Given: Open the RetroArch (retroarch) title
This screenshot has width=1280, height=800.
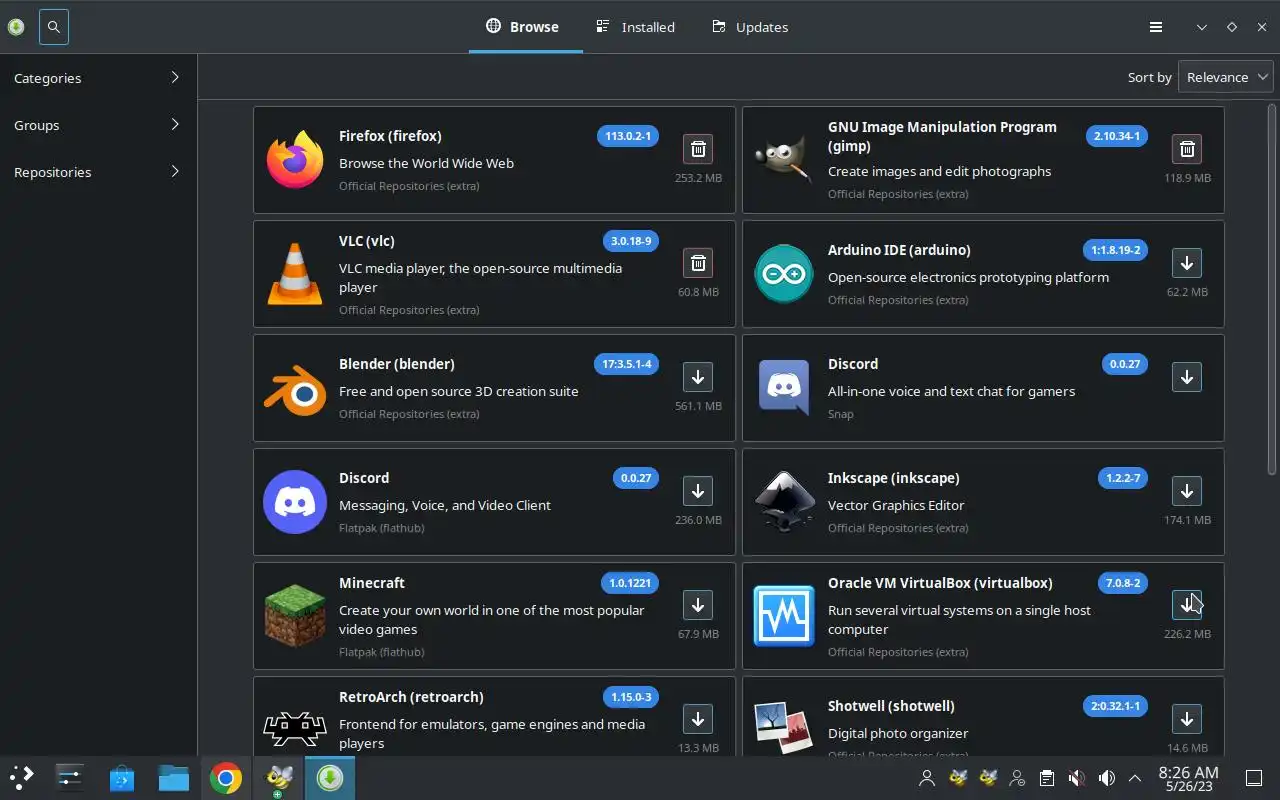Looking at the screenshot, I should click(411, 697).
